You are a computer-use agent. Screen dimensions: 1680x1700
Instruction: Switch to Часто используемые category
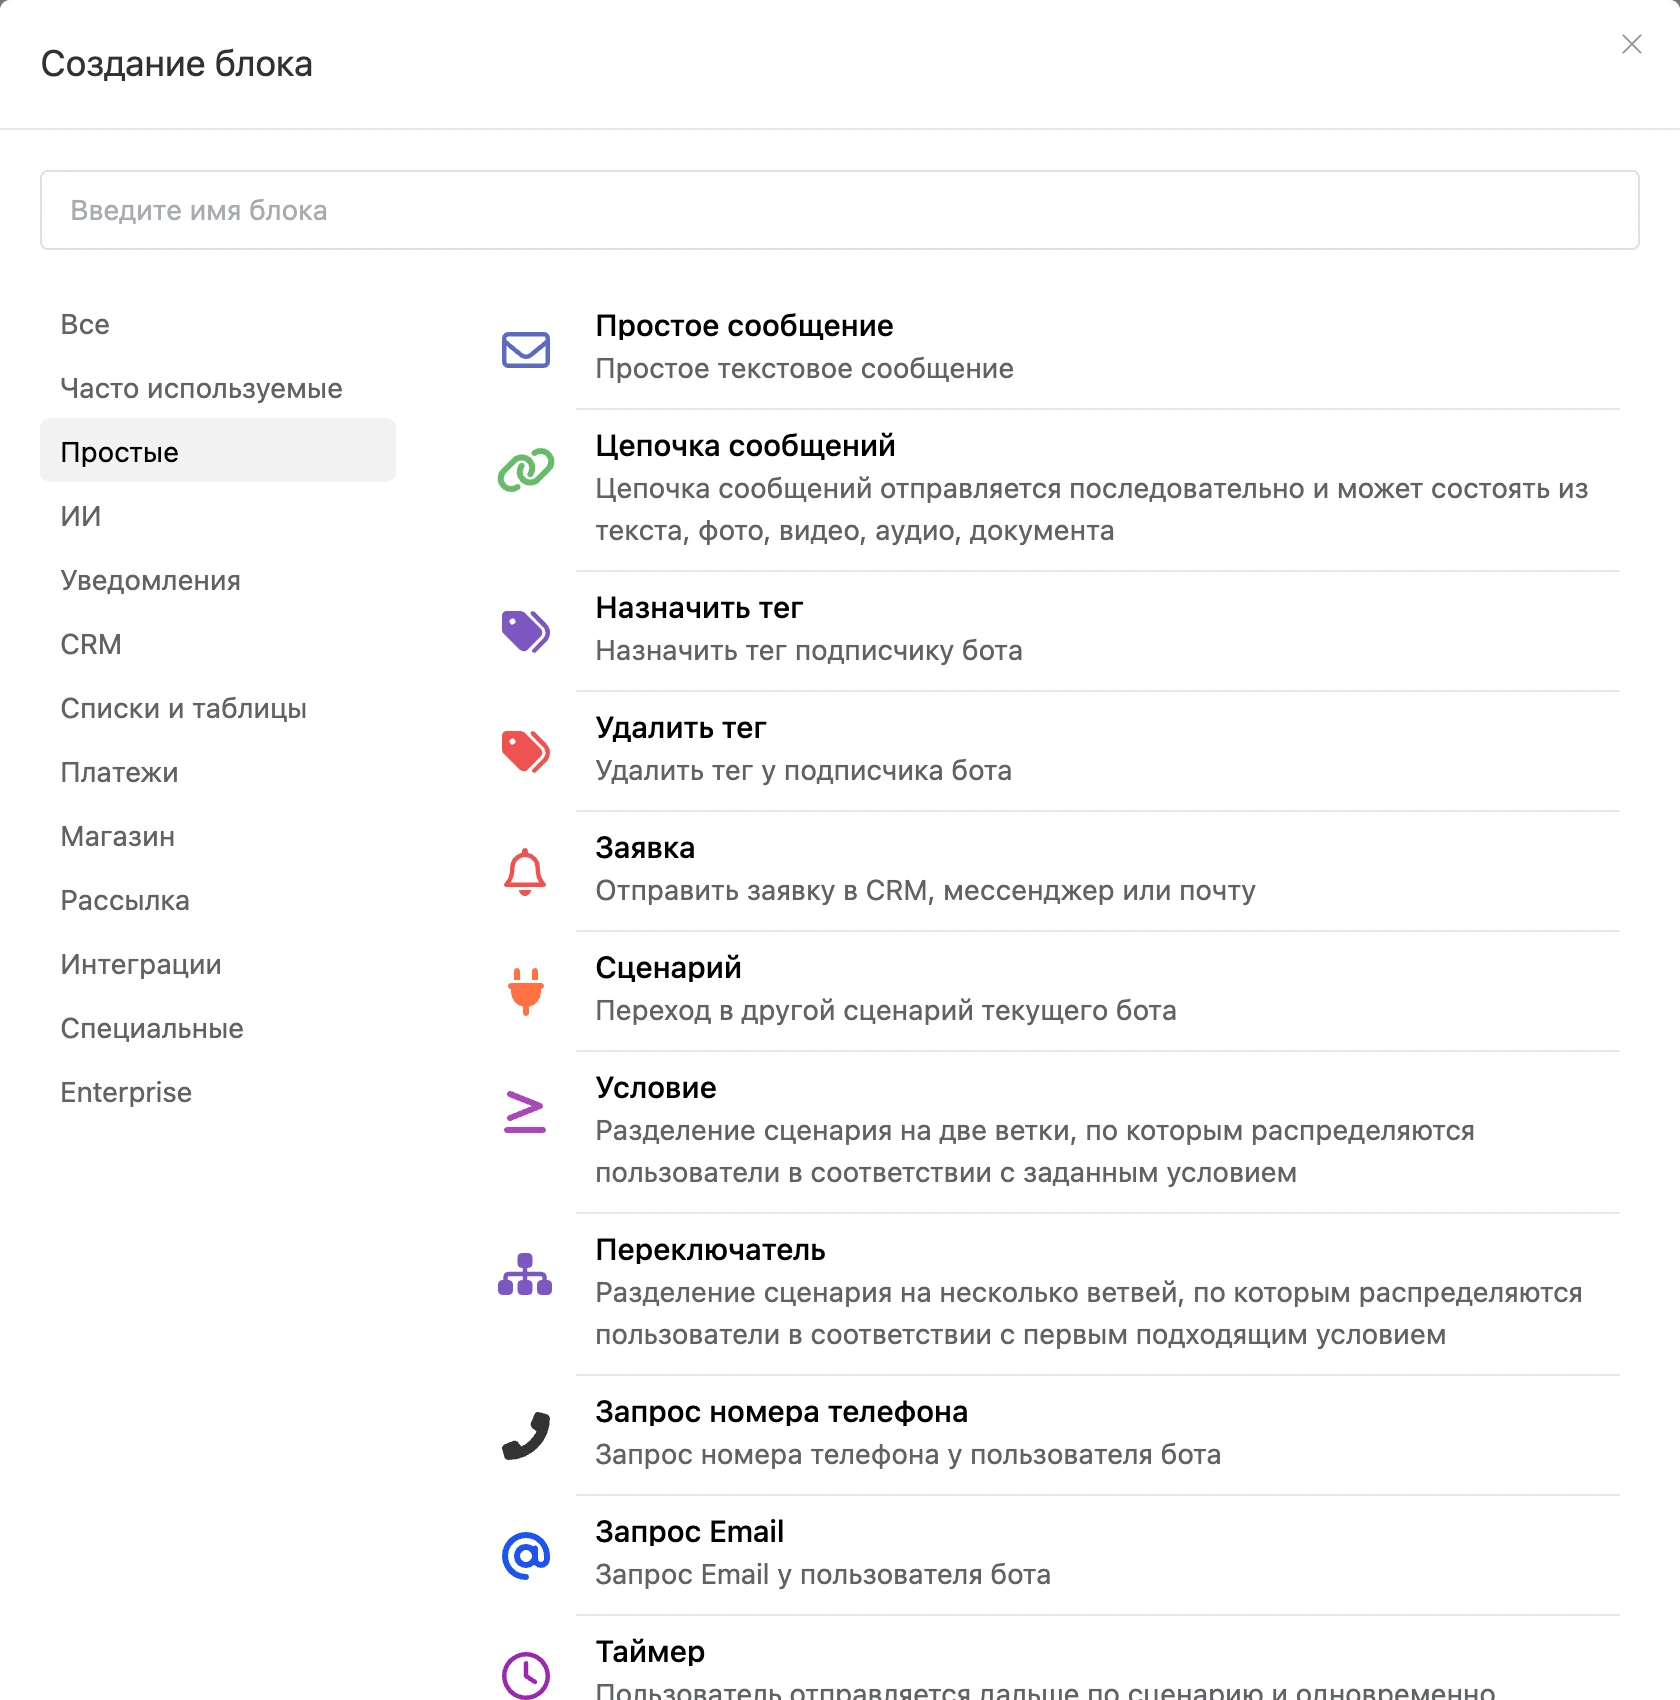201,388
